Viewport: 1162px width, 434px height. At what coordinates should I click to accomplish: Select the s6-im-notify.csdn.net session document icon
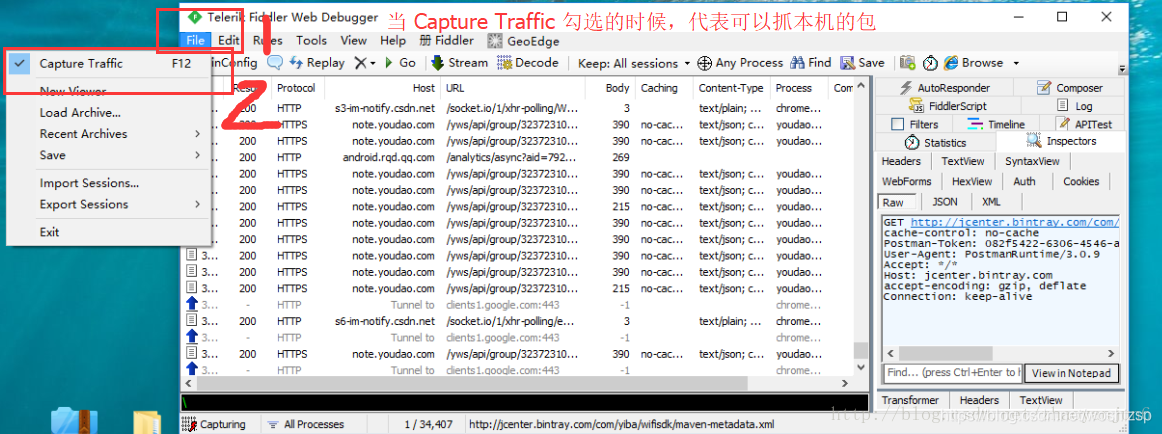click(192, 321)
